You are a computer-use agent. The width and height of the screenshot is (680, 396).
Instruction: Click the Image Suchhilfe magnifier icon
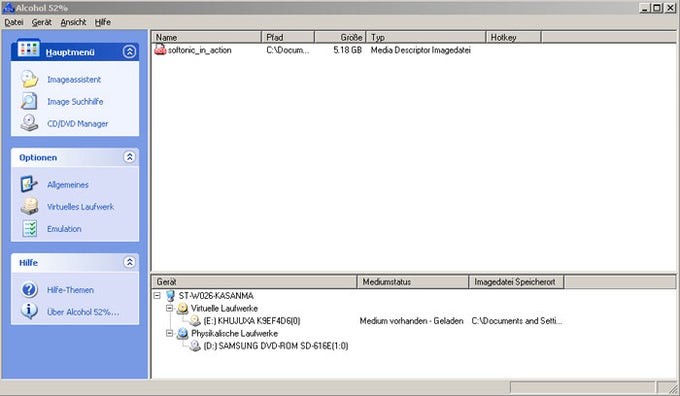tap(29, 101)
